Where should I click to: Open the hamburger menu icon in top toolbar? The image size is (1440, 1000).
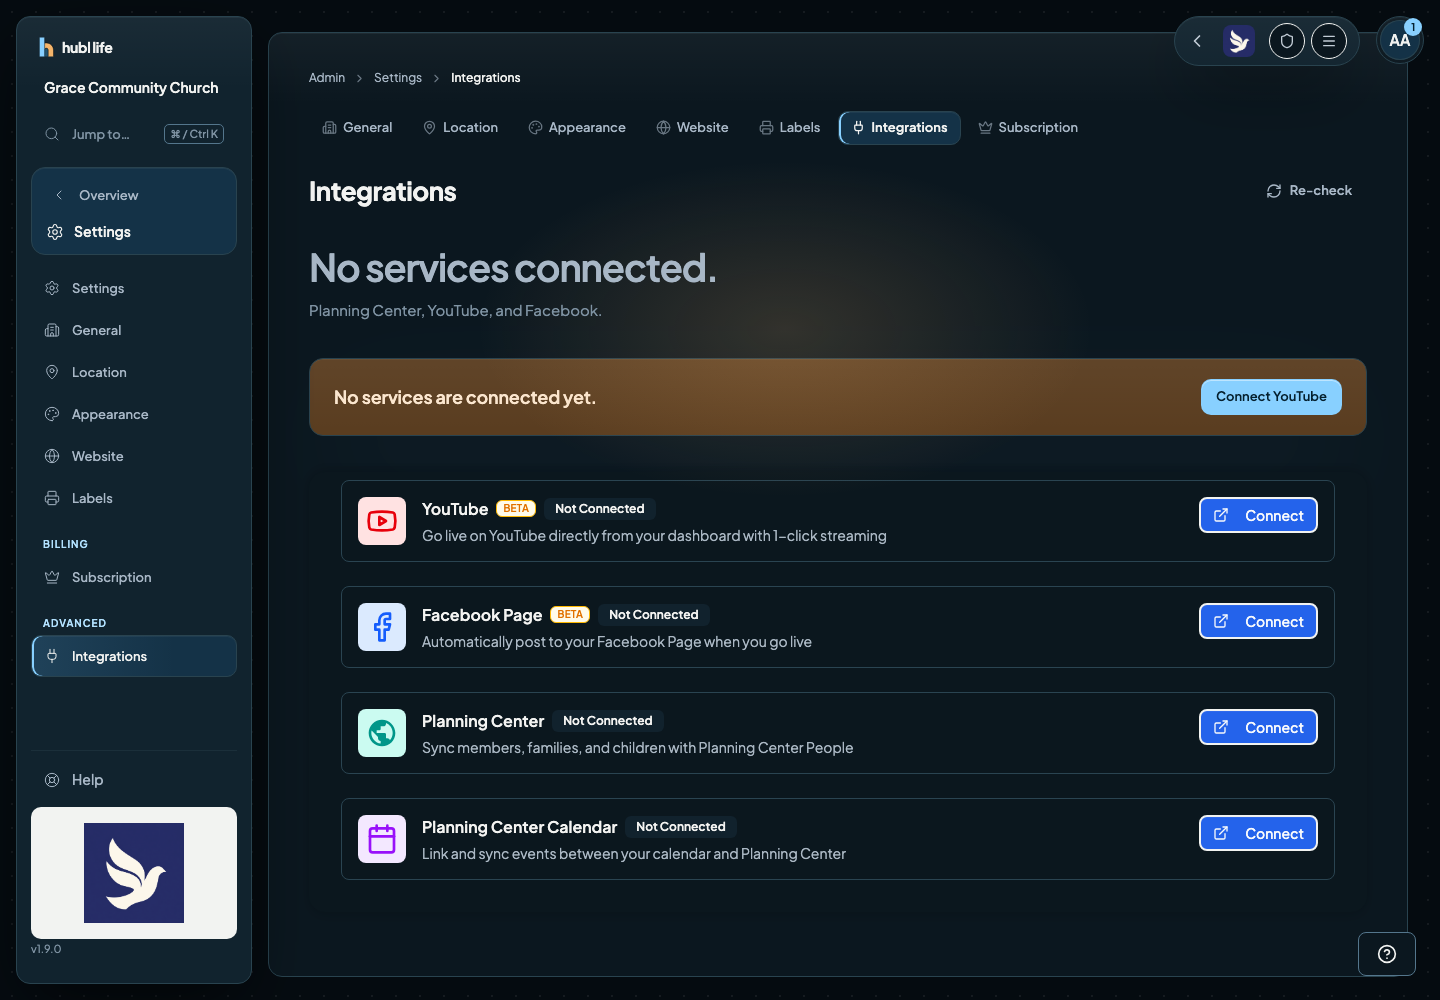pyautogui.click(x=1329, y=41)
